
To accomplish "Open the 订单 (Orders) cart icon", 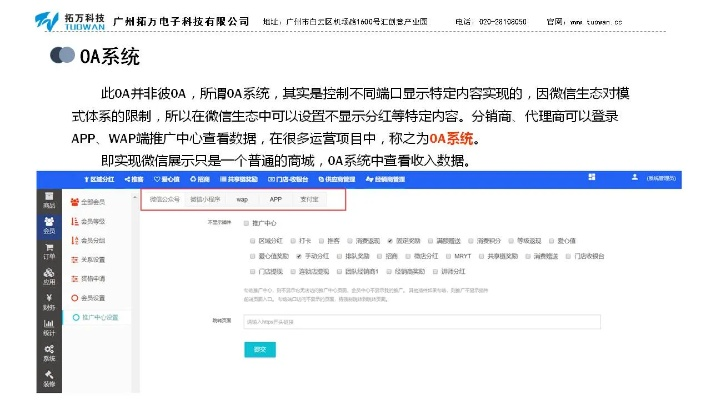I will point(48,252).
